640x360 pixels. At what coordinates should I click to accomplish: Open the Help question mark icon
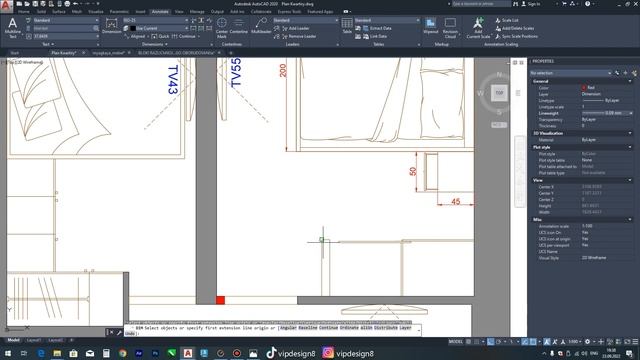point(588,4)
